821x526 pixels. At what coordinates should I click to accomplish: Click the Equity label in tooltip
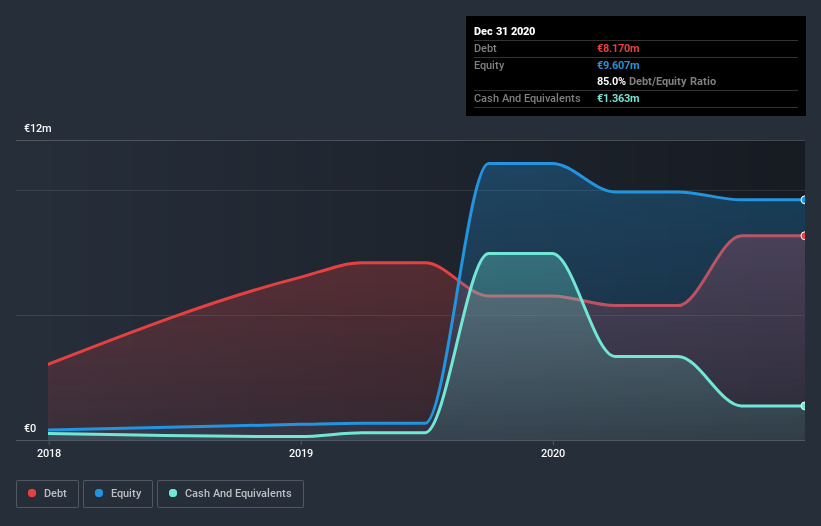(x=489, y=65)
